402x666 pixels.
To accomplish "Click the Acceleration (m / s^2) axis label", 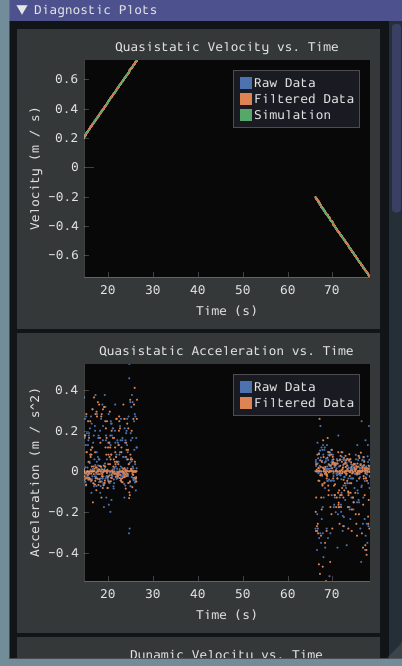I will pyautogui.click(x=35, y=472).
